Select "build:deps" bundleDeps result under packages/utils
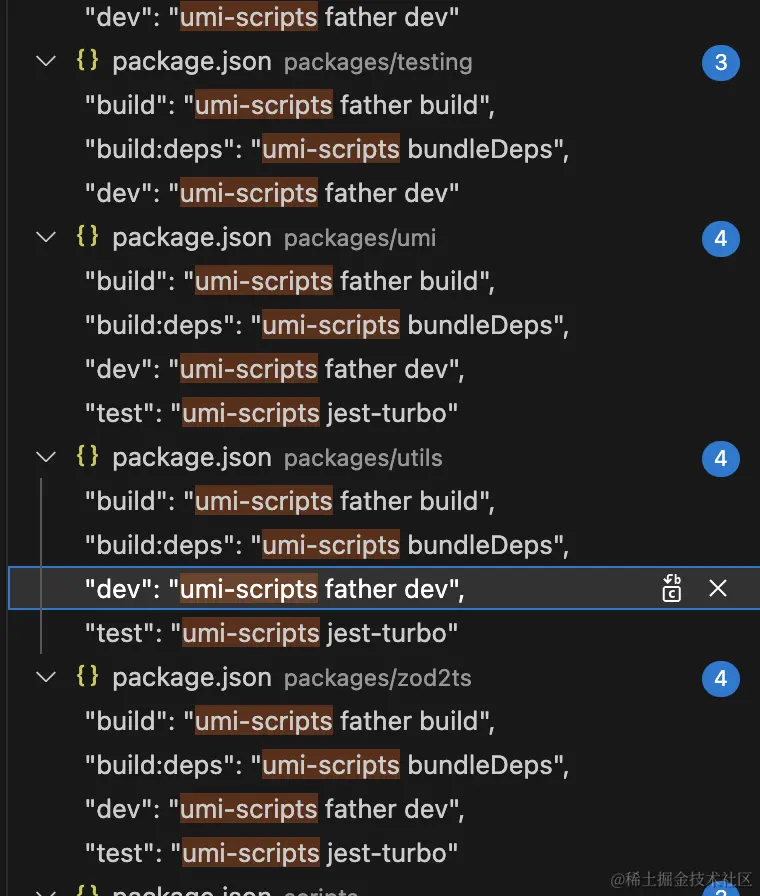760x896 pixels. 327,545
